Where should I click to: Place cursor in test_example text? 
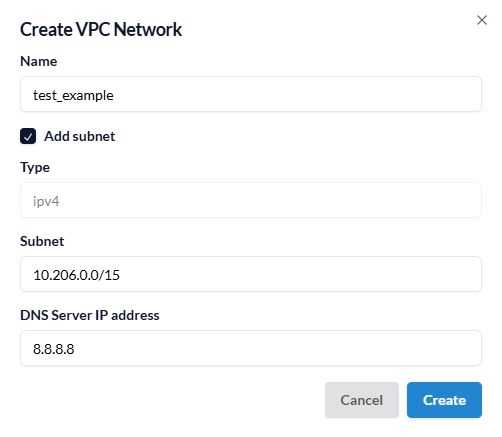pyautogui.click(x=73, y=96)
